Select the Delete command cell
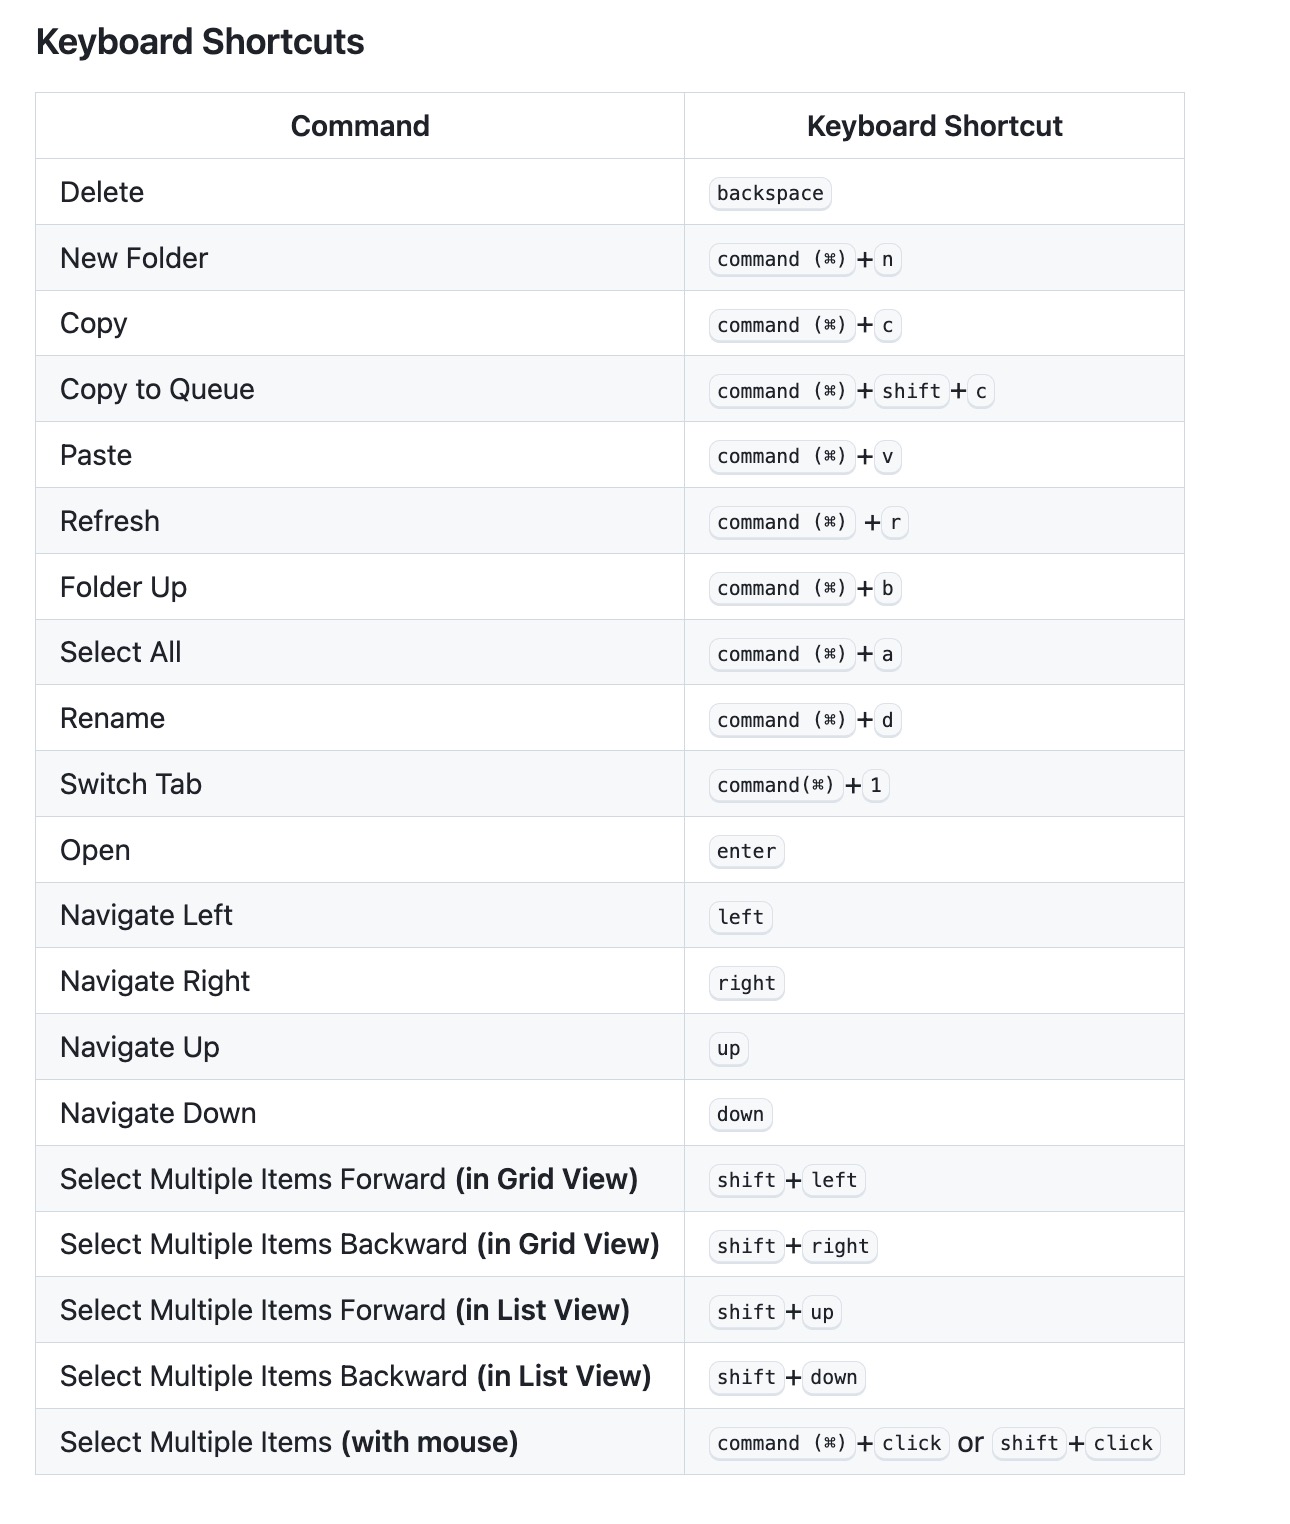 360,192
